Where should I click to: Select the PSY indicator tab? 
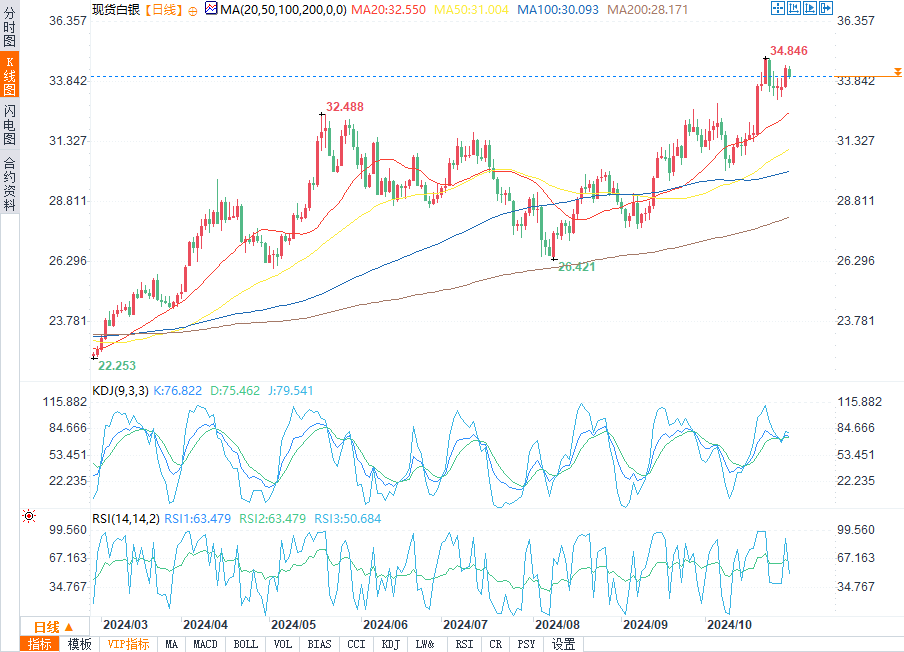pyautogui.click(x=526, y=644)
